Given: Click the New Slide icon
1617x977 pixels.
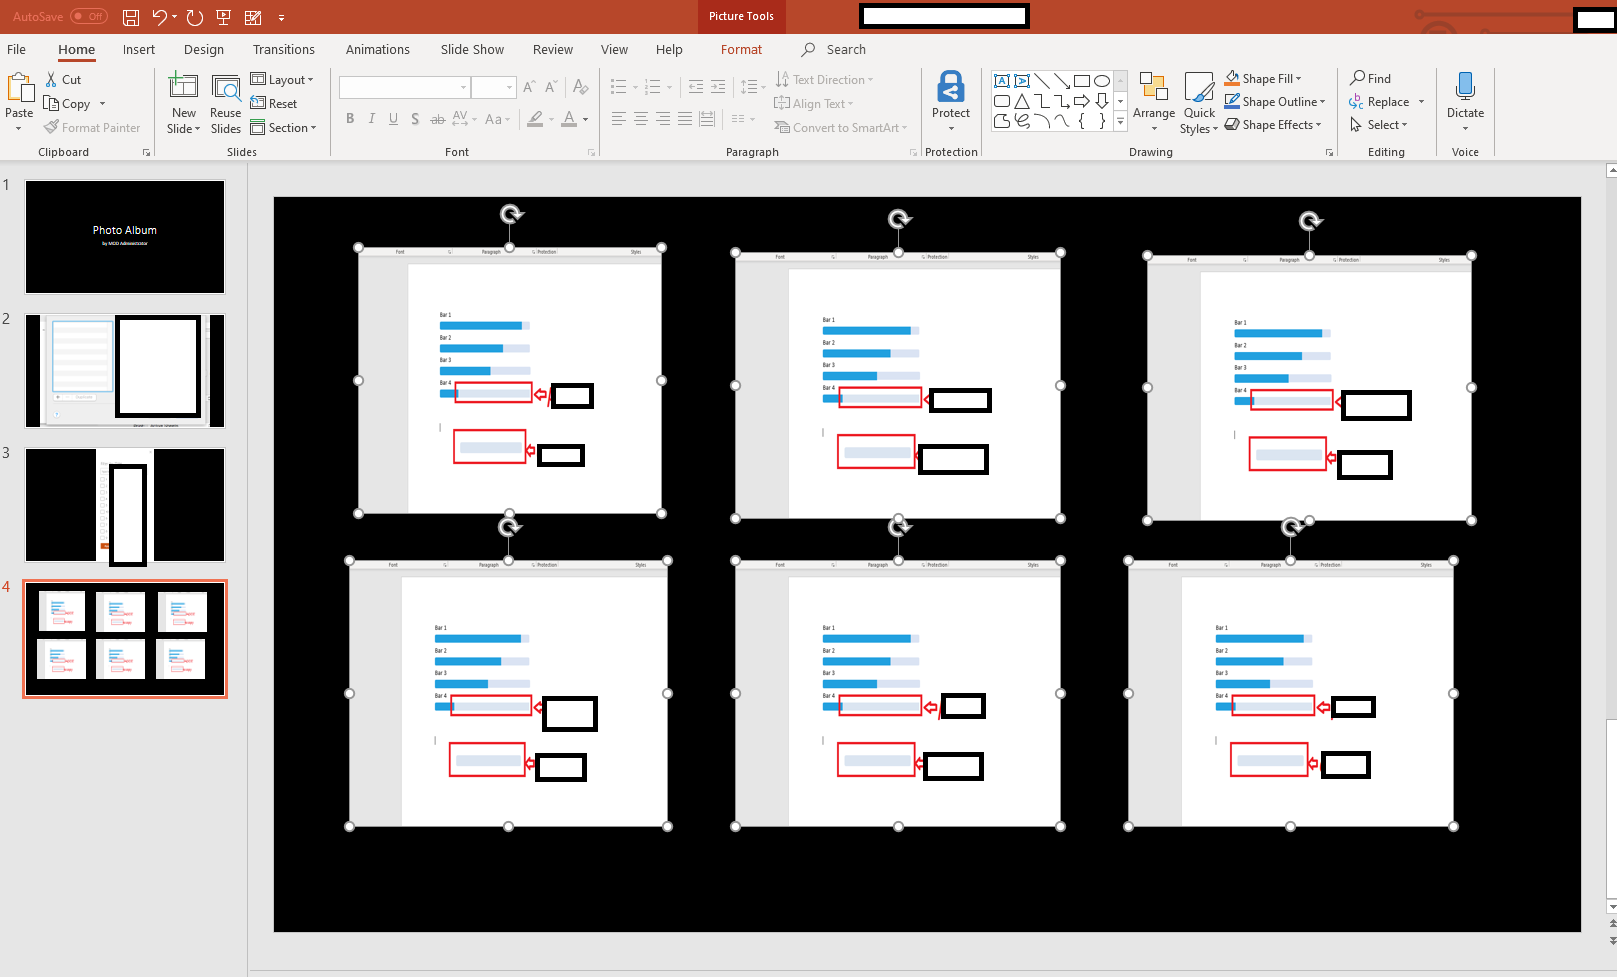Looking at the screenshot, I should click(x=183, y=88).
